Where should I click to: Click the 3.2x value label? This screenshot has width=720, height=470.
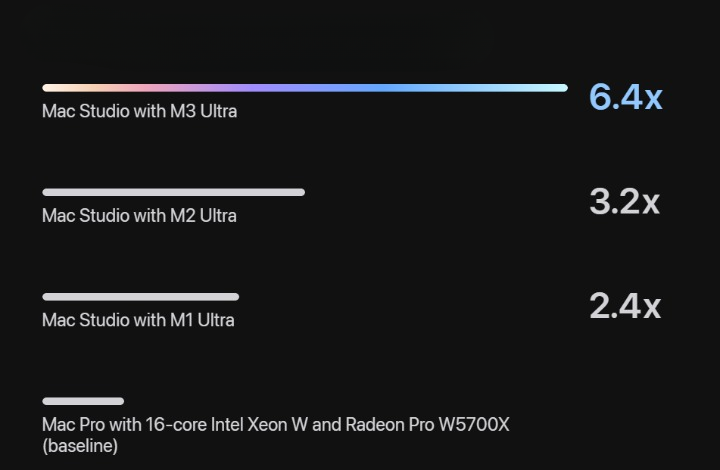[624, 201]
